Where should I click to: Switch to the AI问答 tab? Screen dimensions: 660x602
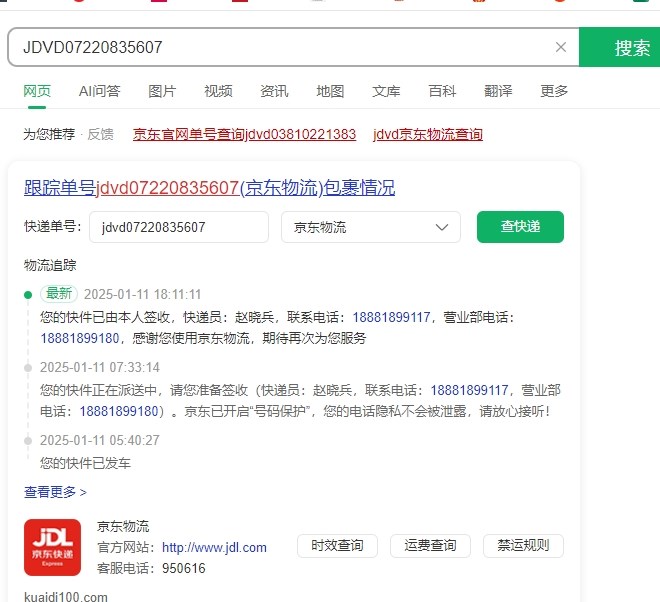pyautogui.click(x=99, y=91)
